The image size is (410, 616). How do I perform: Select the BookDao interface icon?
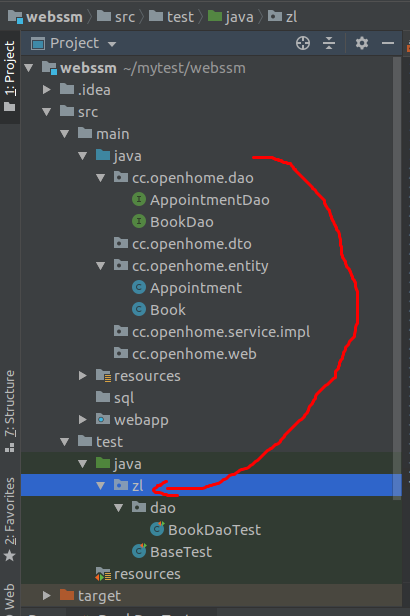139,222
